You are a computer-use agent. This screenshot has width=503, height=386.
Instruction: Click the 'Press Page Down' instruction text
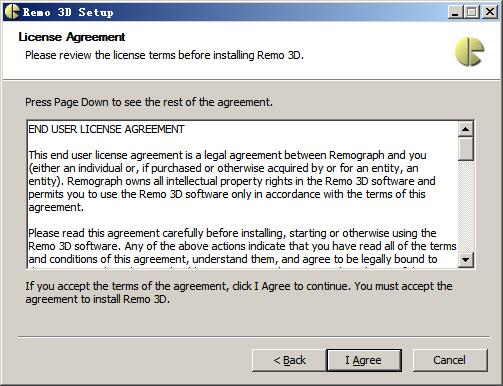click(x=149, y=102)
